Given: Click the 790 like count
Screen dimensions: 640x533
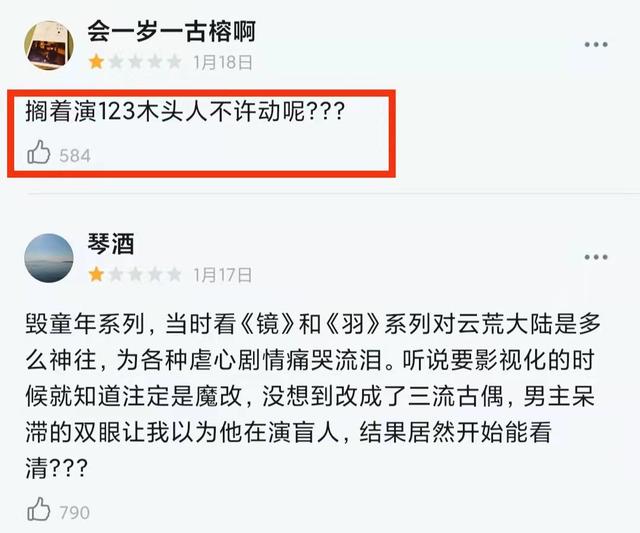Looking at the screenshot, I should tap(75, 513).
